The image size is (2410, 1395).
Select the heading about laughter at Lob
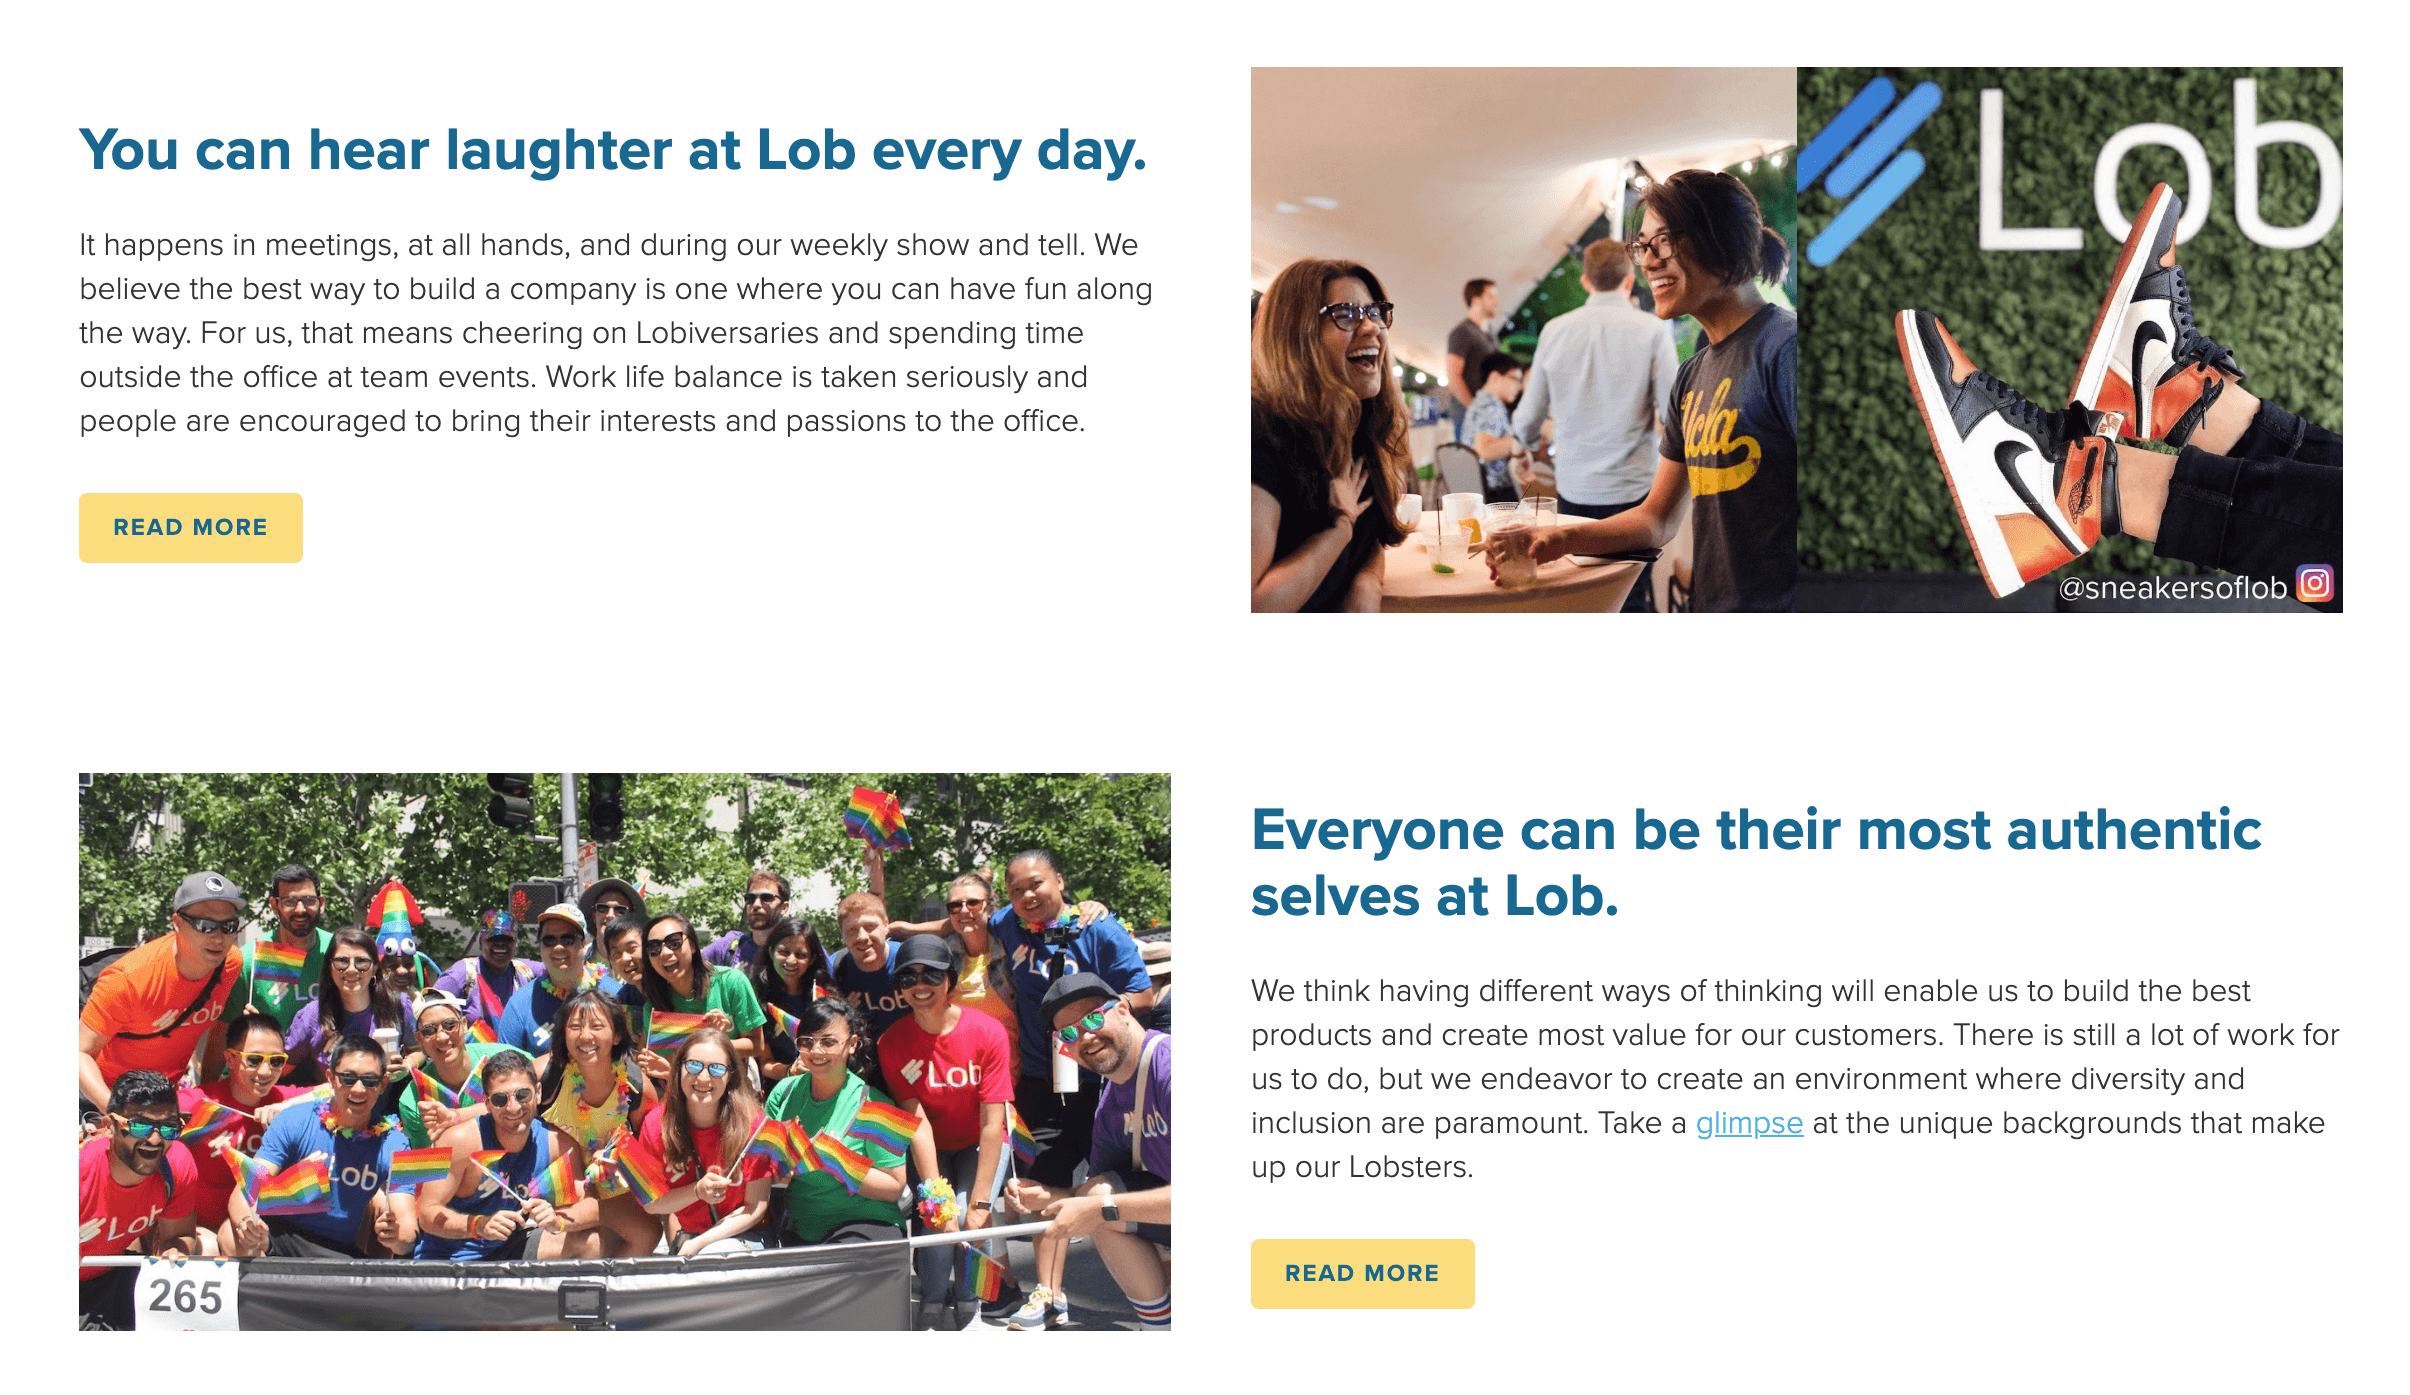pos(612,151)
